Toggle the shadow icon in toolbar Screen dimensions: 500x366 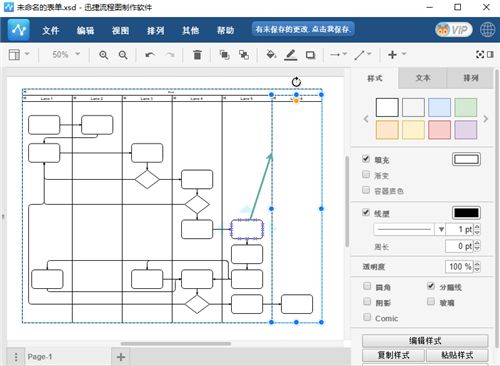pos(310,55)
